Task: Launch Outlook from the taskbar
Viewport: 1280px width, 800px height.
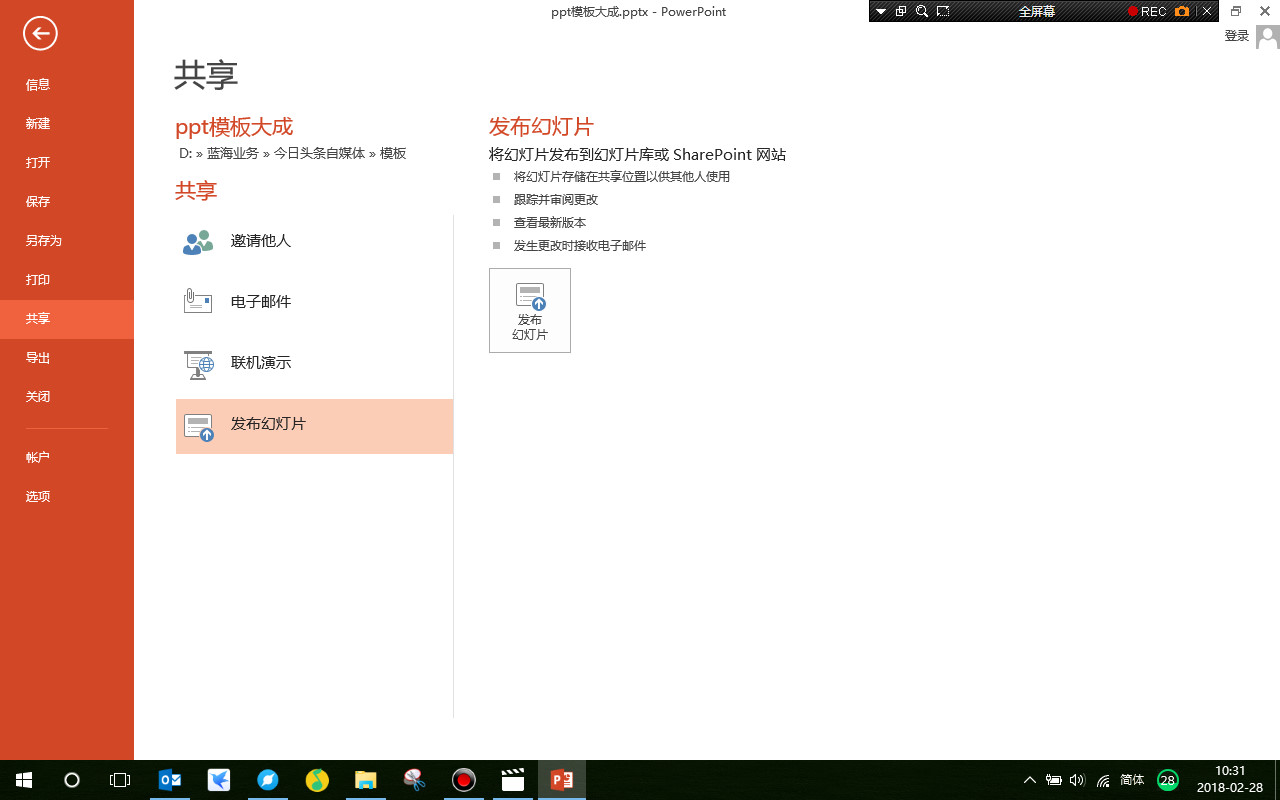Action: (170, 780)
